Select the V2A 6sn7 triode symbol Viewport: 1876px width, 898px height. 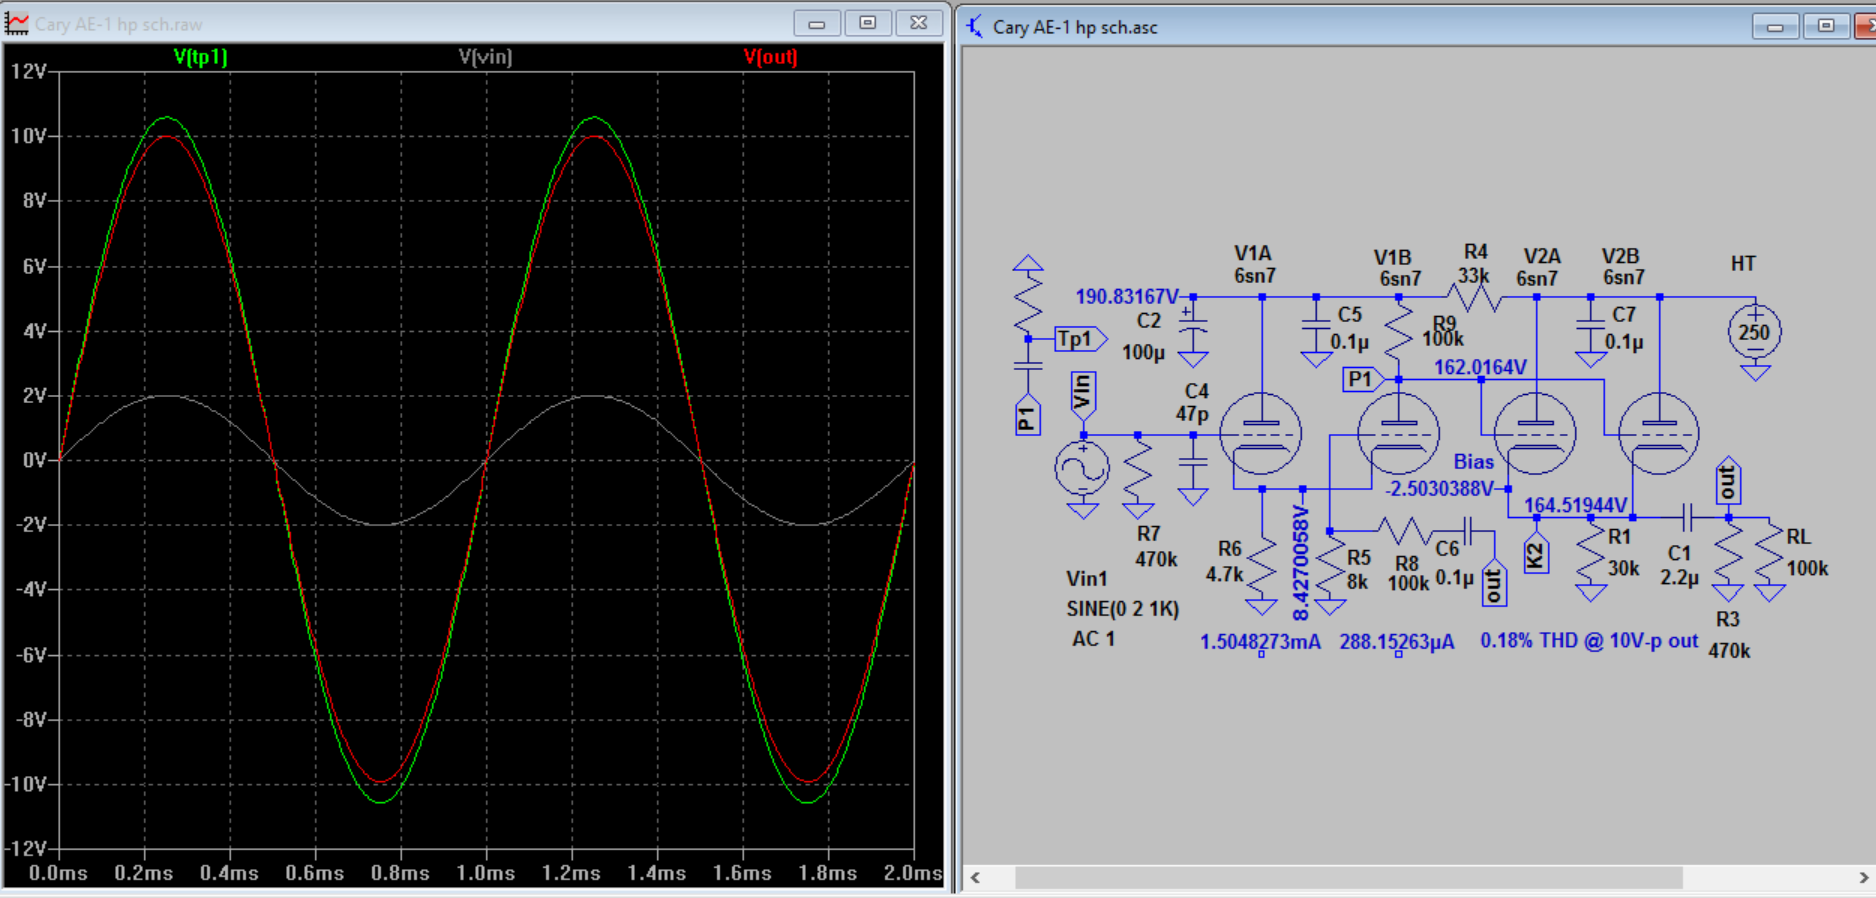tap(1535, 434)
